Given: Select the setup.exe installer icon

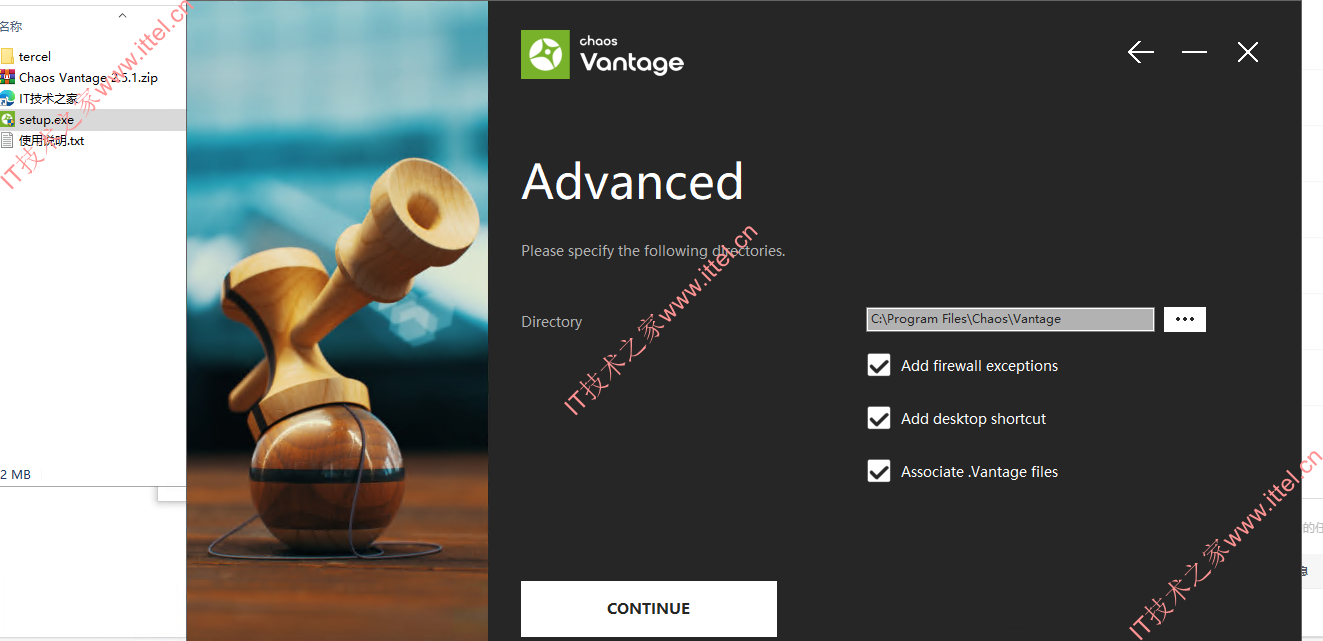Looking at the screenshot, I should point(8,119).
